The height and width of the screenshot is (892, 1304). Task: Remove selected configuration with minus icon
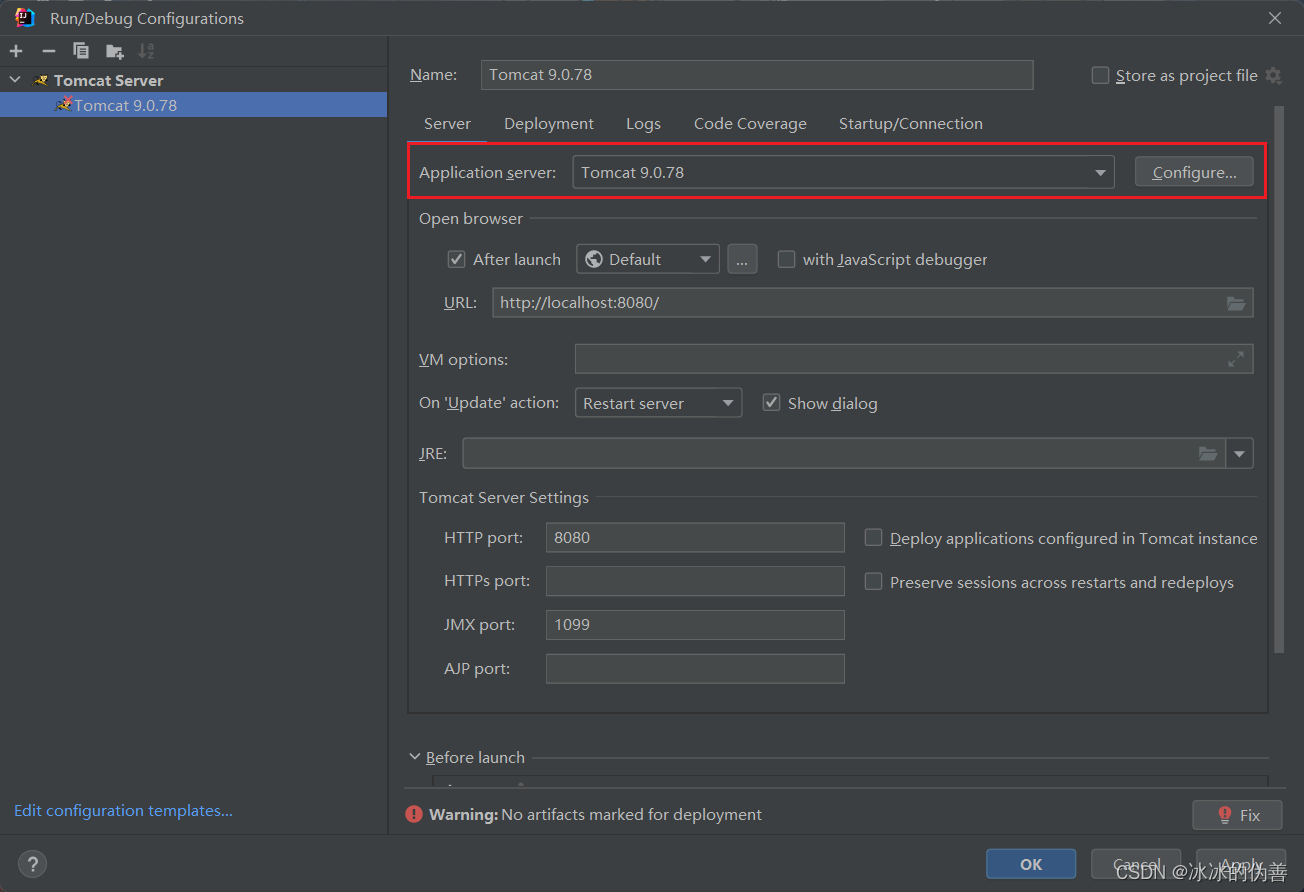48,51
